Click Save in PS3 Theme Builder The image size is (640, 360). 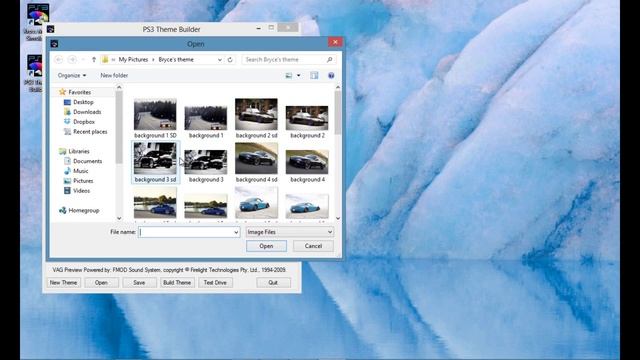pyautogui.click(x=139, y=283)
